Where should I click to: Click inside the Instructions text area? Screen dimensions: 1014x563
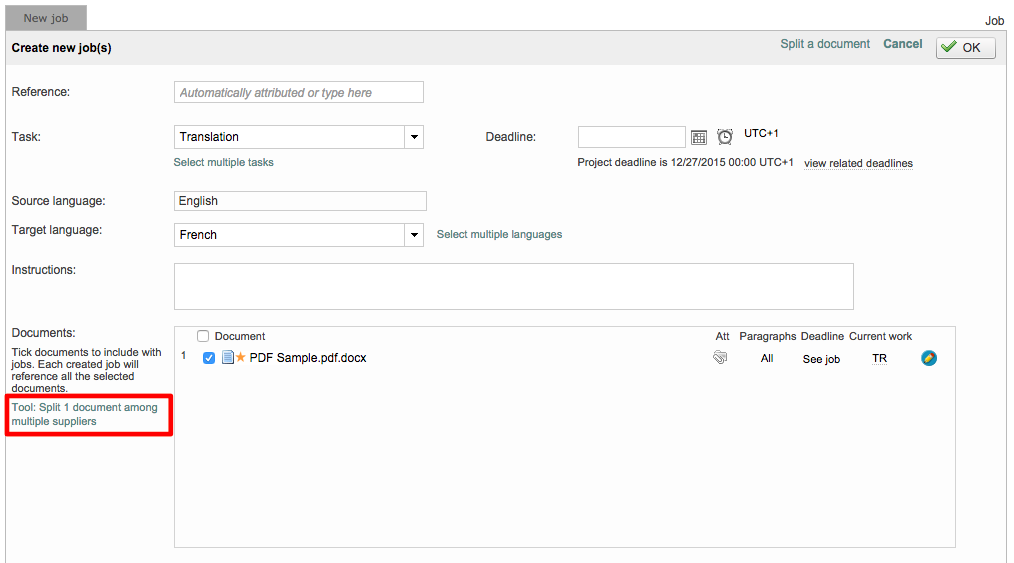(x=513, y=286)
